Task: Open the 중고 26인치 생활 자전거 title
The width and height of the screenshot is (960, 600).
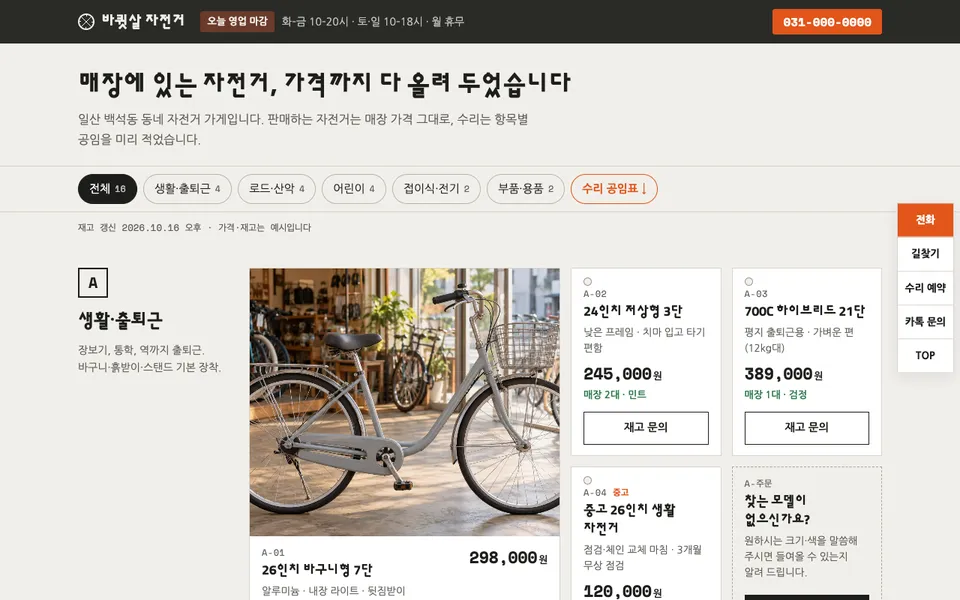Action: 629,519
